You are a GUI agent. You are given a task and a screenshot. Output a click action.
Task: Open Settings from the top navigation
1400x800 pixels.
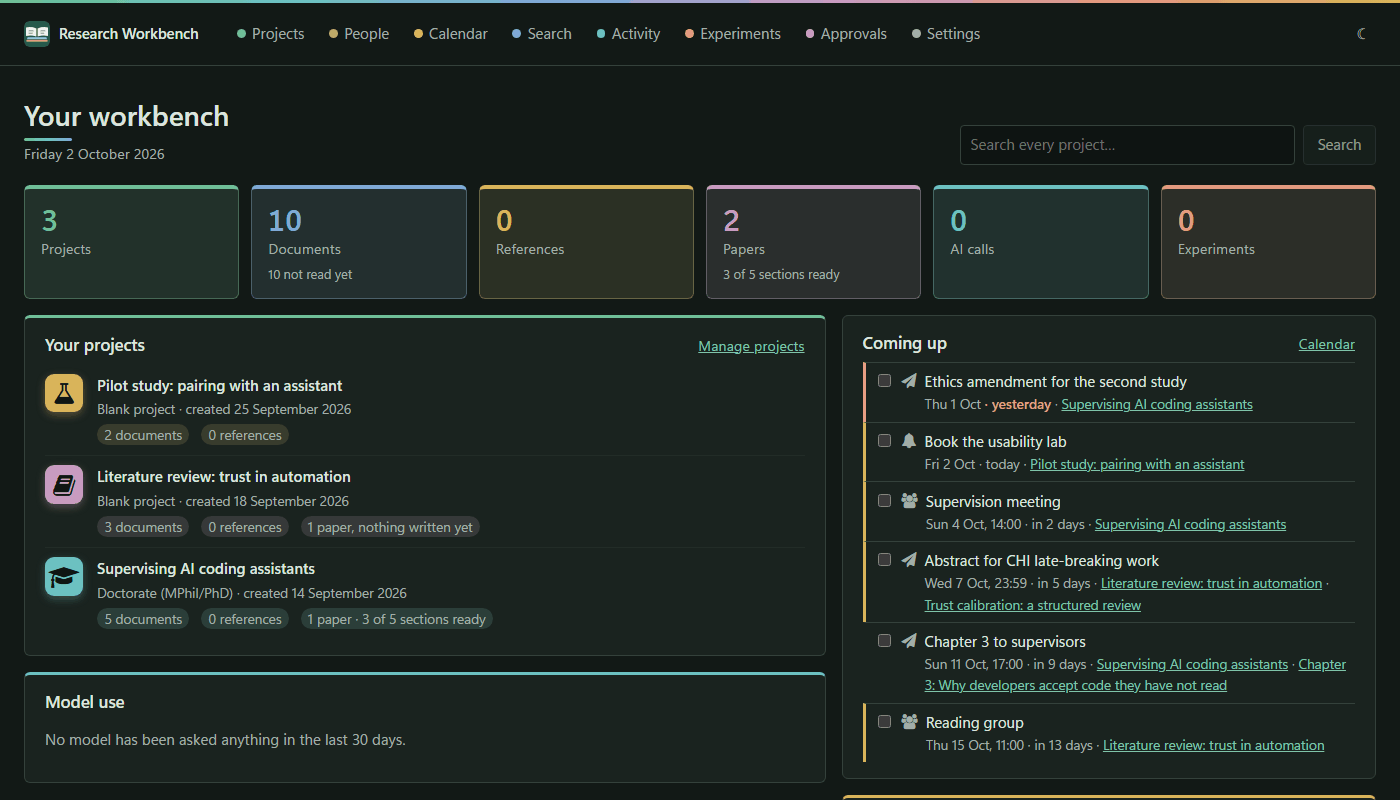pyautogui.click(x=946, y=34)
